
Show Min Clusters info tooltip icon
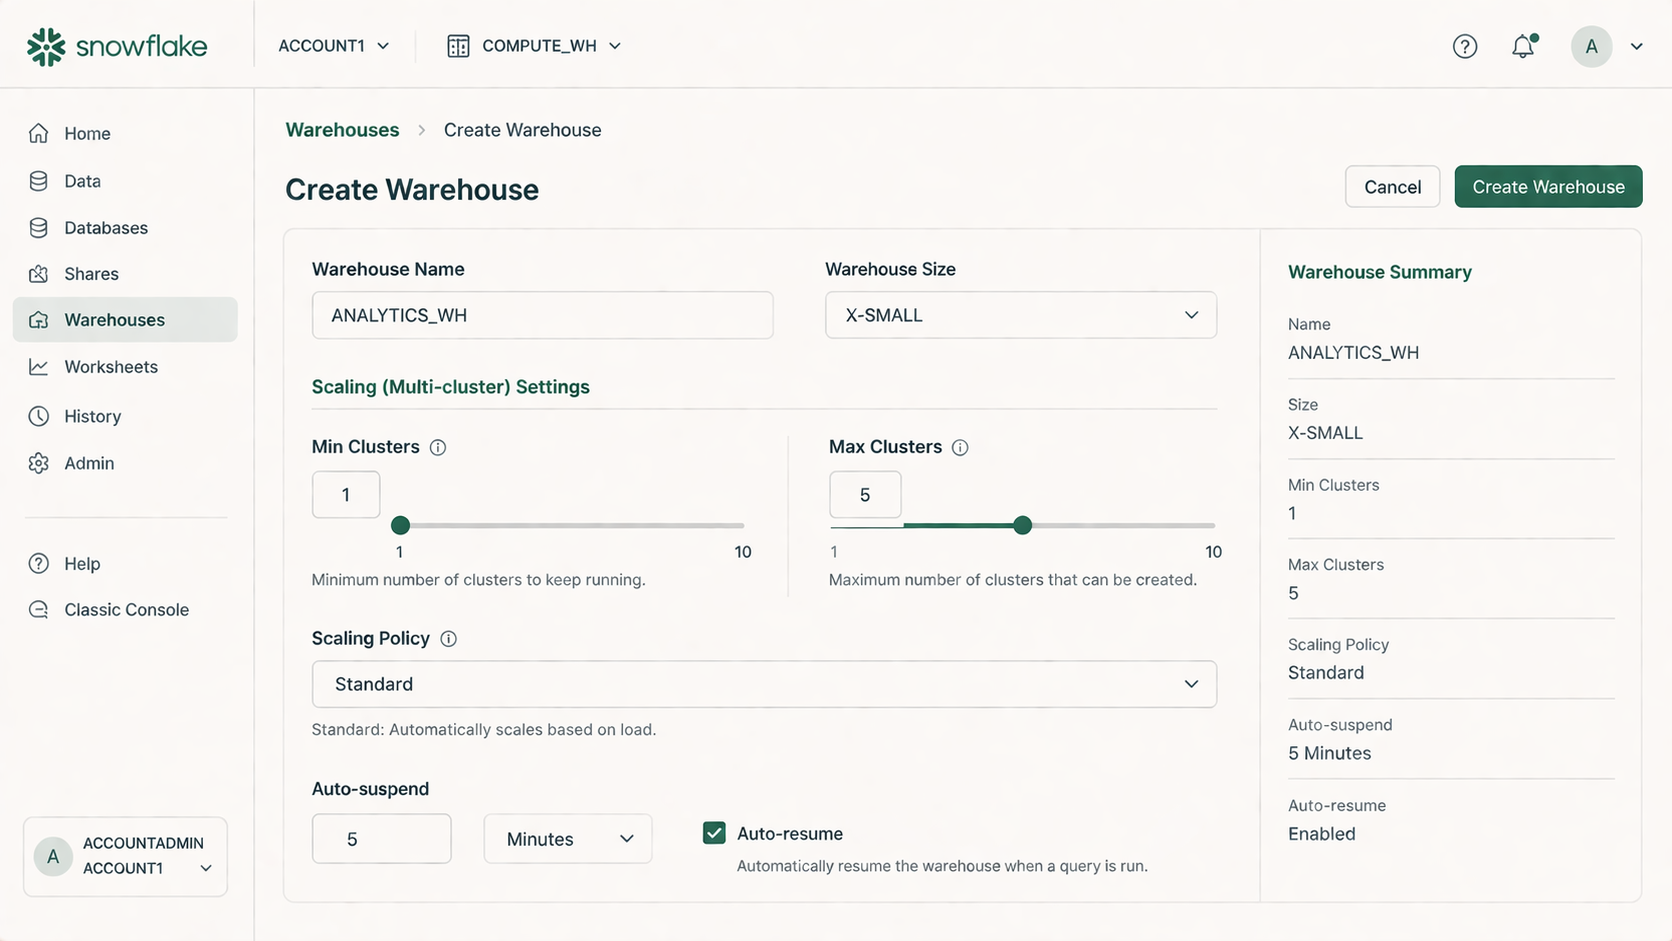pyautogui.click(x=438, y=448)
